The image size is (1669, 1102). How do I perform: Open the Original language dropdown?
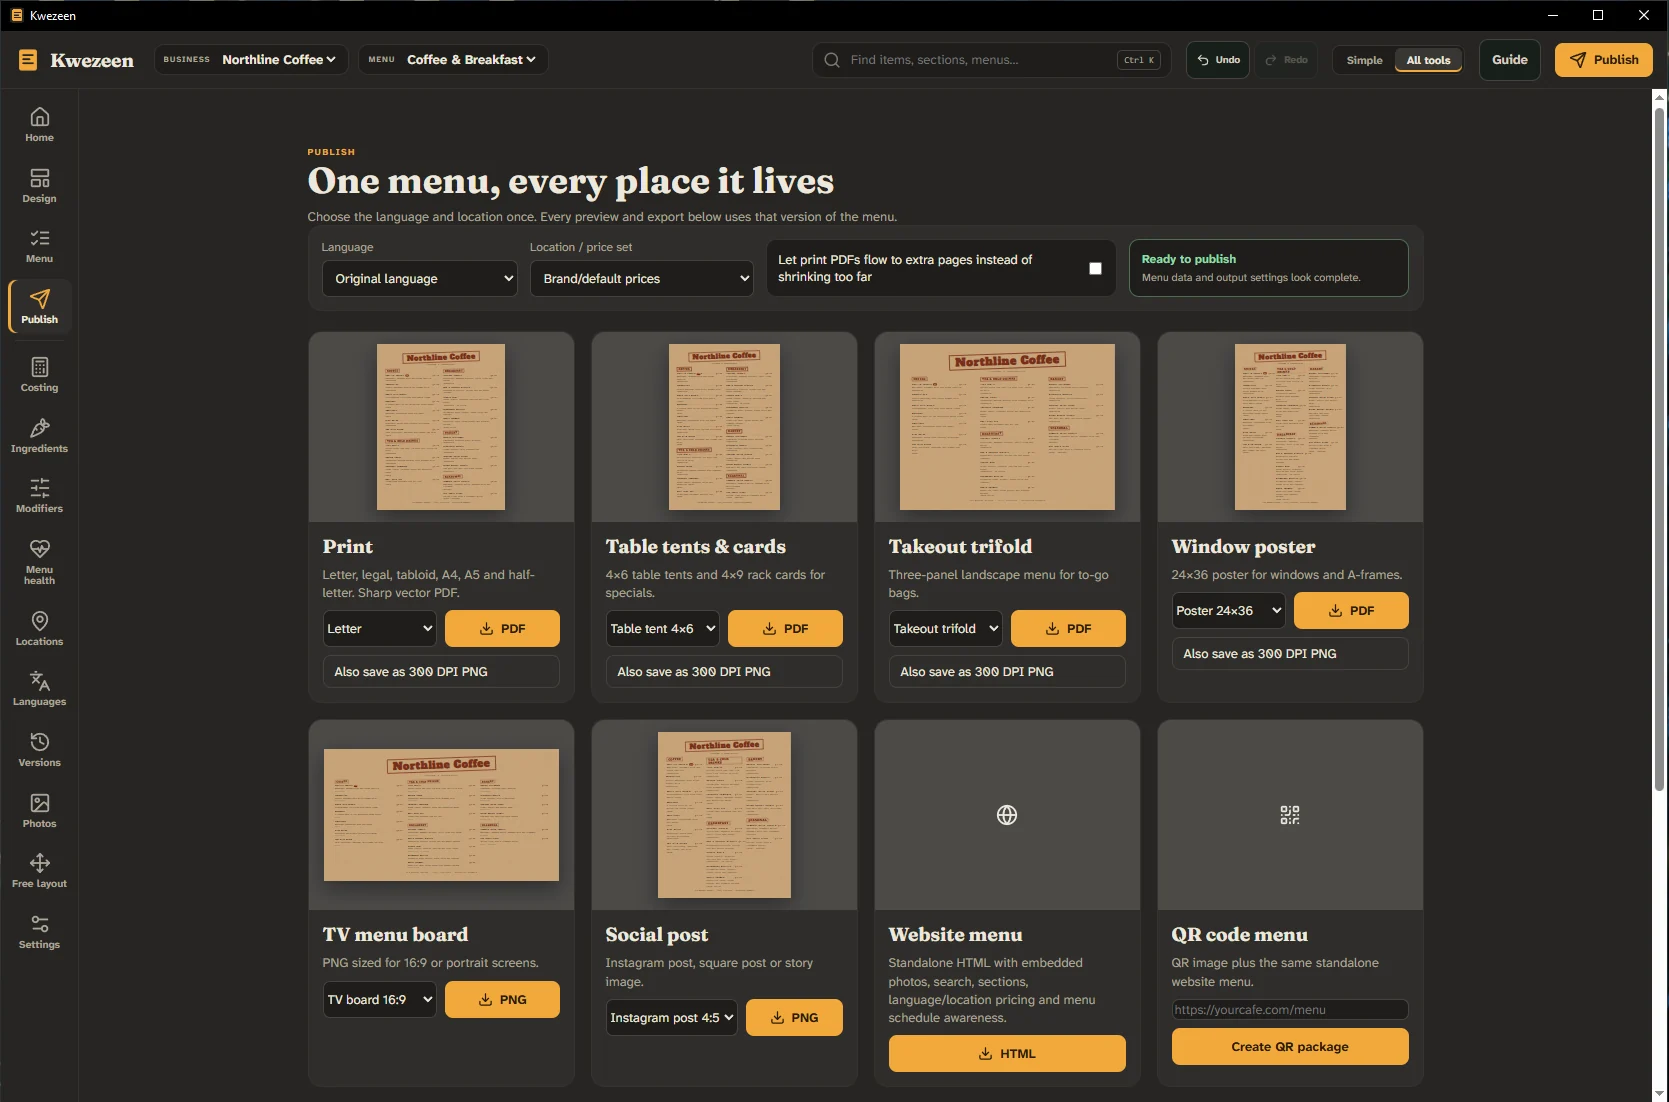coord(419,279)
